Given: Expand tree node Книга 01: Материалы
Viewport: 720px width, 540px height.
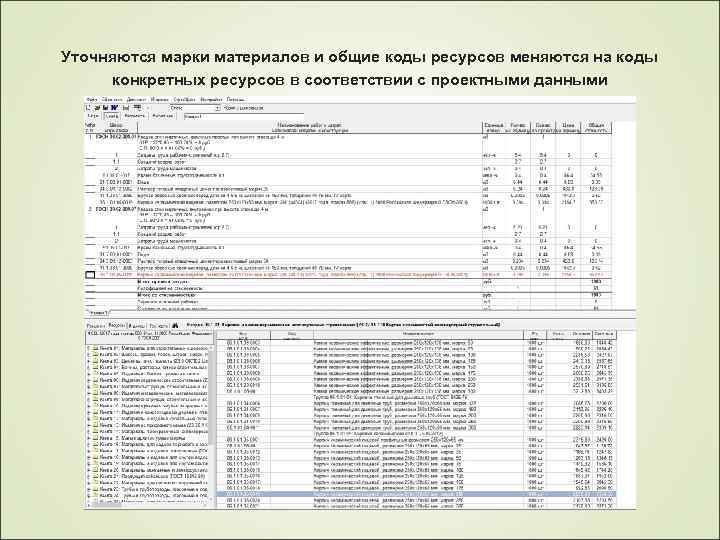Looking at the screenshot, I should click(88, 348).
